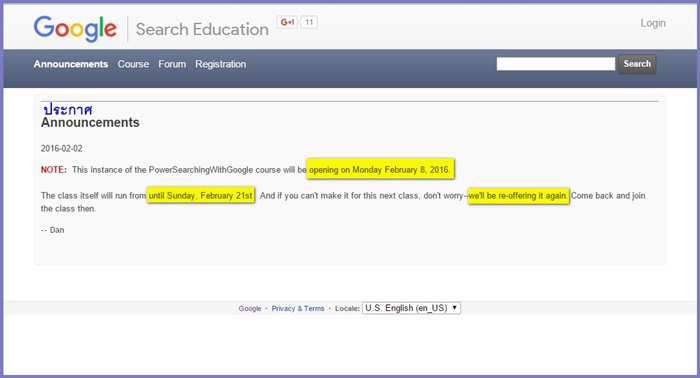This screenshot has height=378, width=700.
Task: Click the Thai heading ประกาศ
Action: [67, 109]
